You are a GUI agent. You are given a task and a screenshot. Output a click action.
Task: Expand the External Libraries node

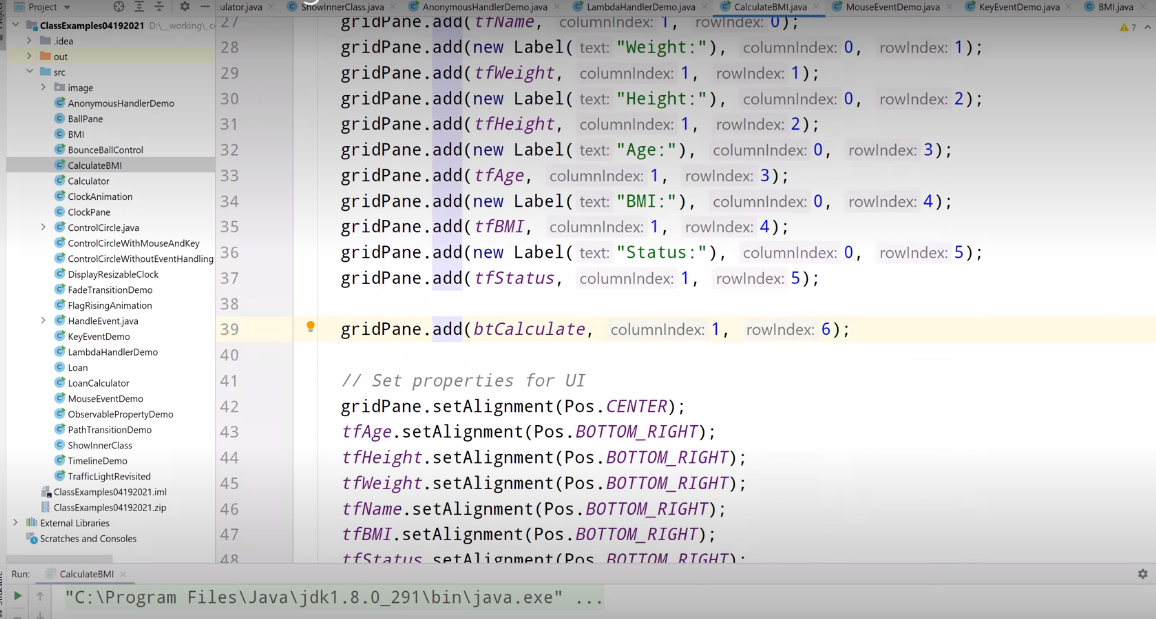click(x=17, y=522)
